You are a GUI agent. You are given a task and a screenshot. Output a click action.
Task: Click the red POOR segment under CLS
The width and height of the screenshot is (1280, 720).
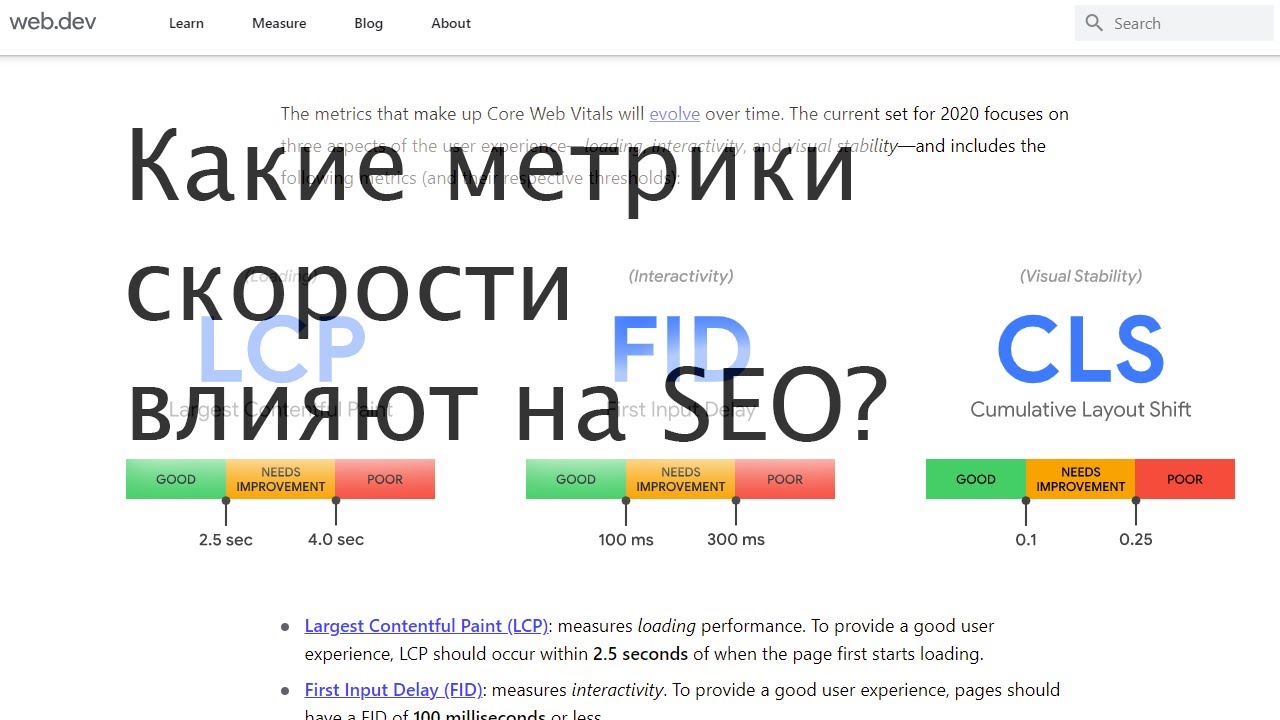pyautogui.click(x=1185, y=479)
